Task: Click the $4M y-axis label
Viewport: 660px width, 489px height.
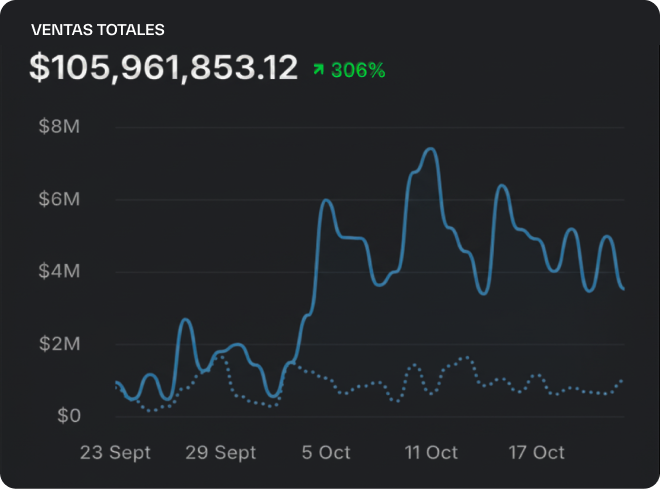Action: pos(59,271)
